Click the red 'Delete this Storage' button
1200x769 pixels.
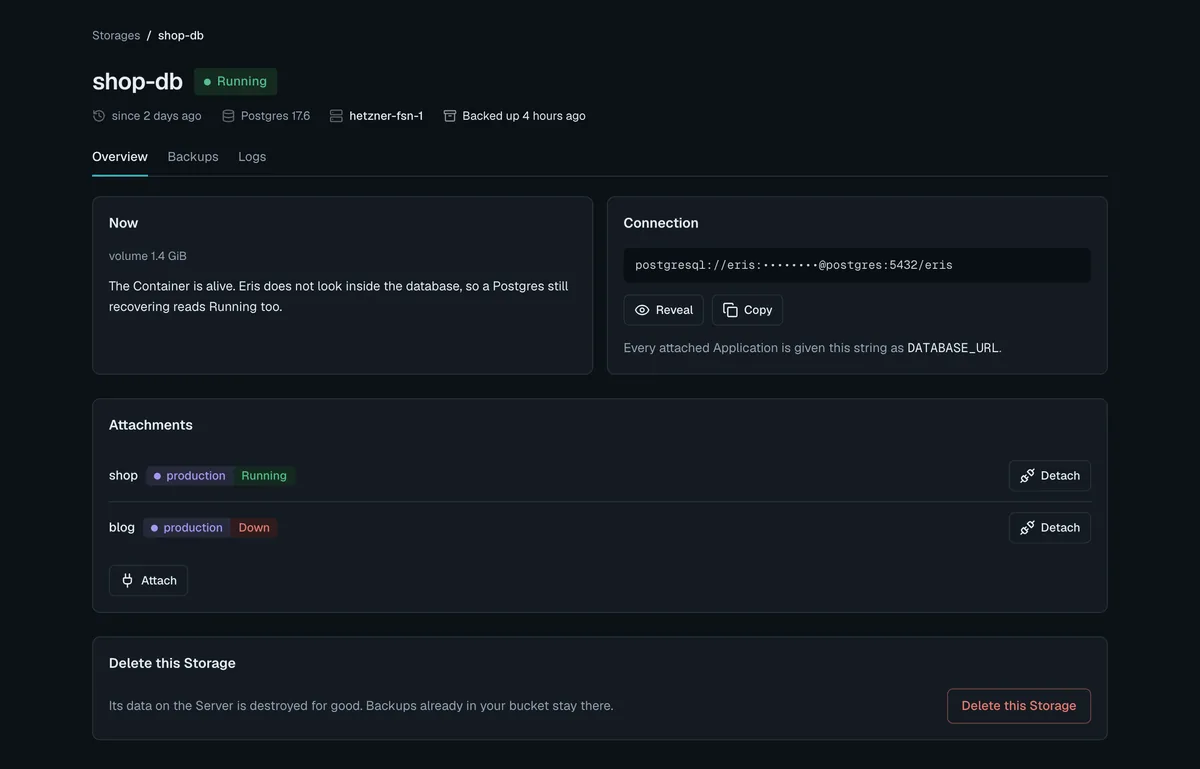(x=1019, y=706)
